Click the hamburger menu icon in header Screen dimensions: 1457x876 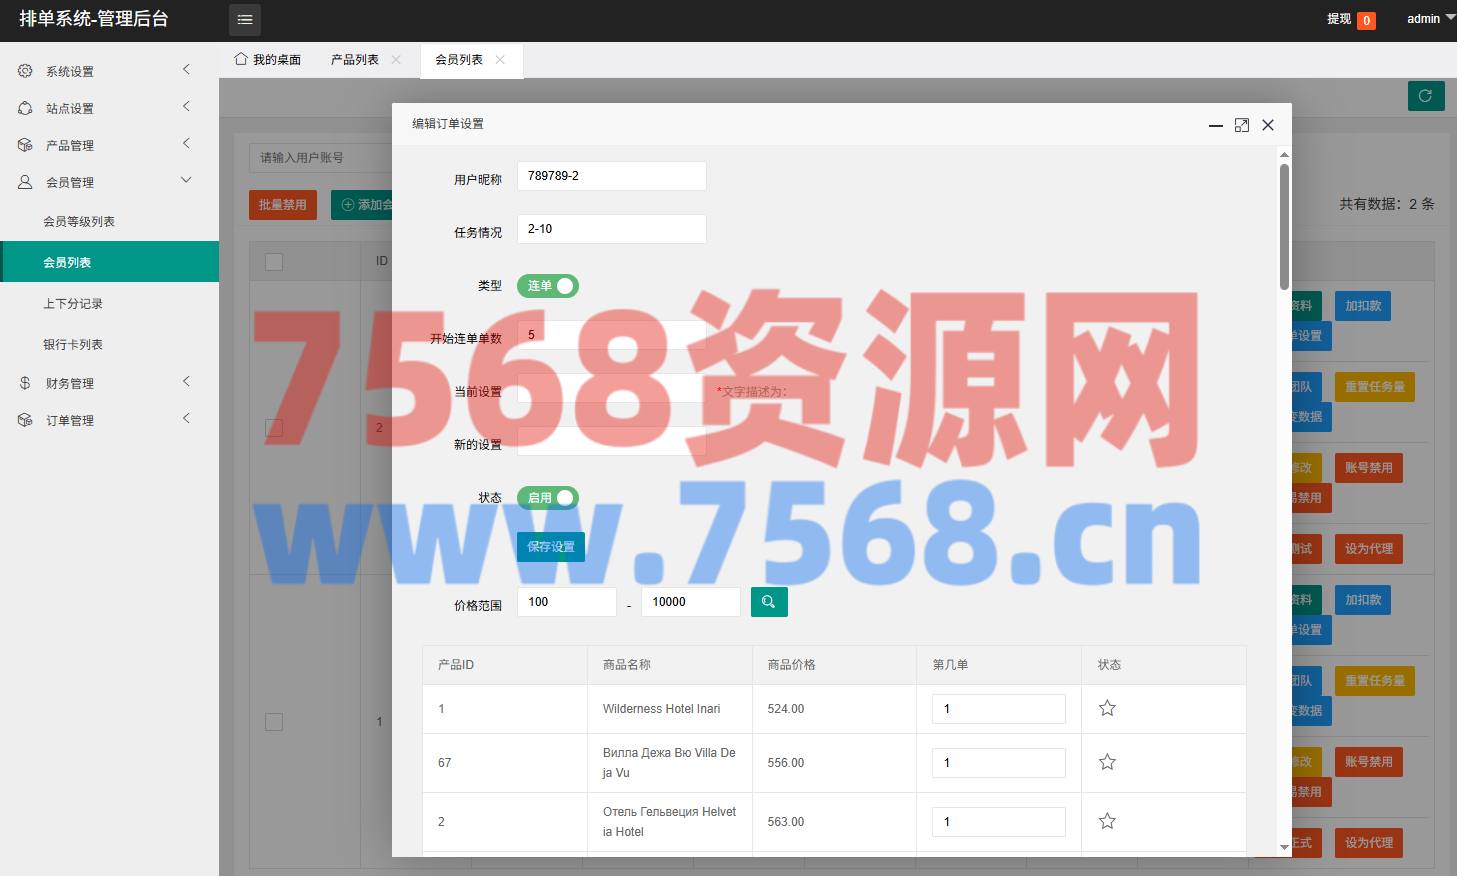tap(245, 20)
